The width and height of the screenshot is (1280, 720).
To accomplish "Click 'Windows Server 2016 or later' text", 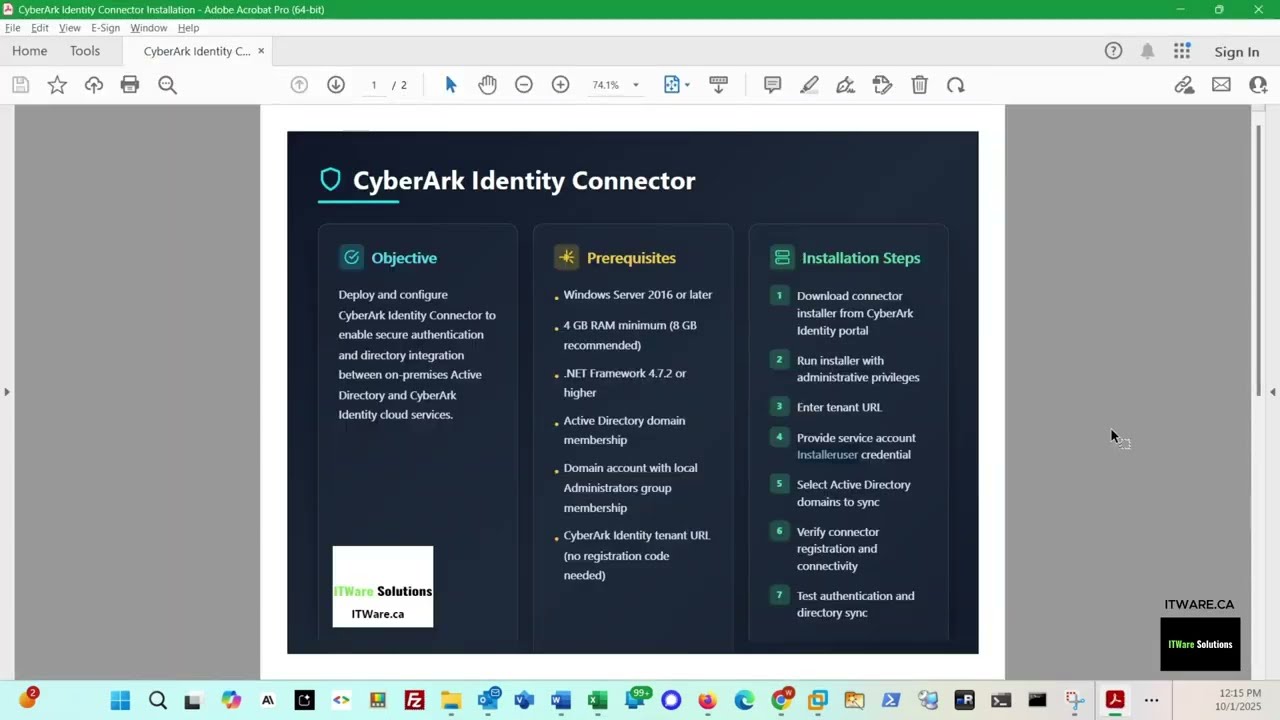I will pos(638,295).
